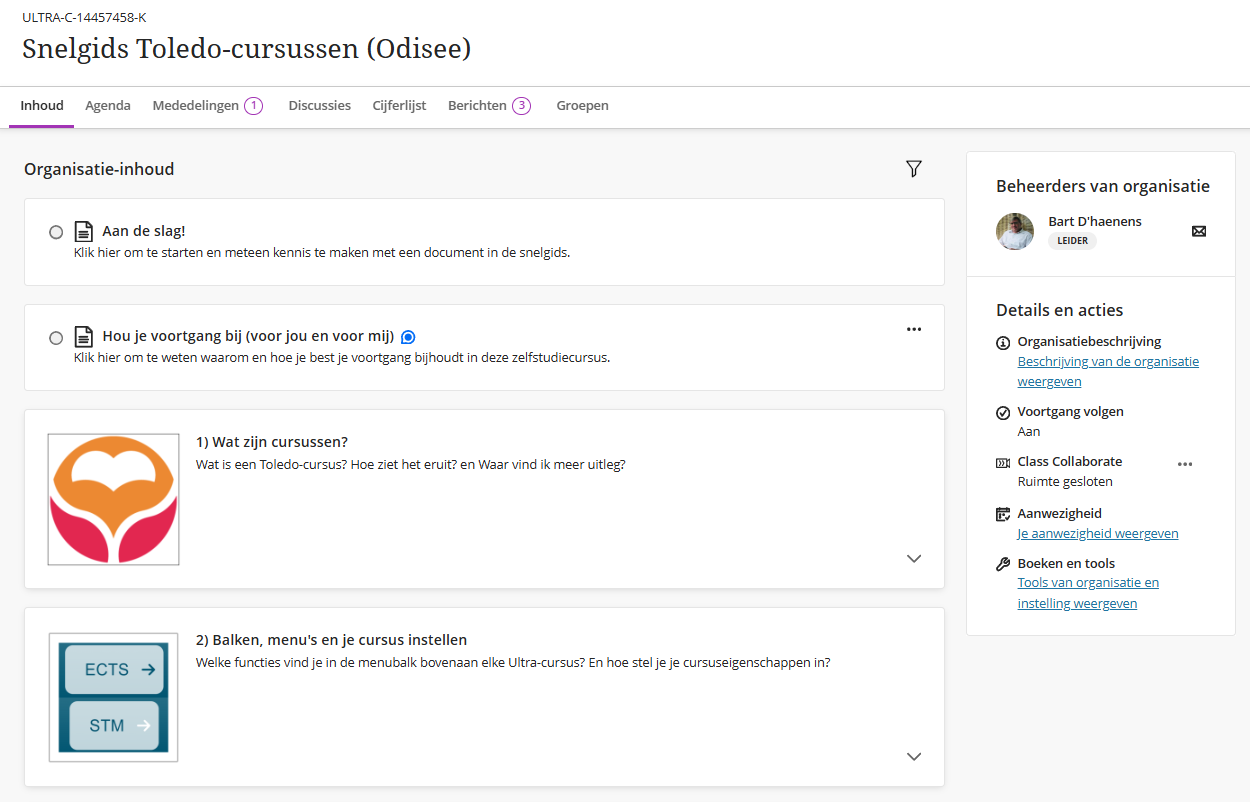Click the 'Beheerders van organisatie' heading
The width and height of the screenshot is (1250, 802).
[1103, 186]
